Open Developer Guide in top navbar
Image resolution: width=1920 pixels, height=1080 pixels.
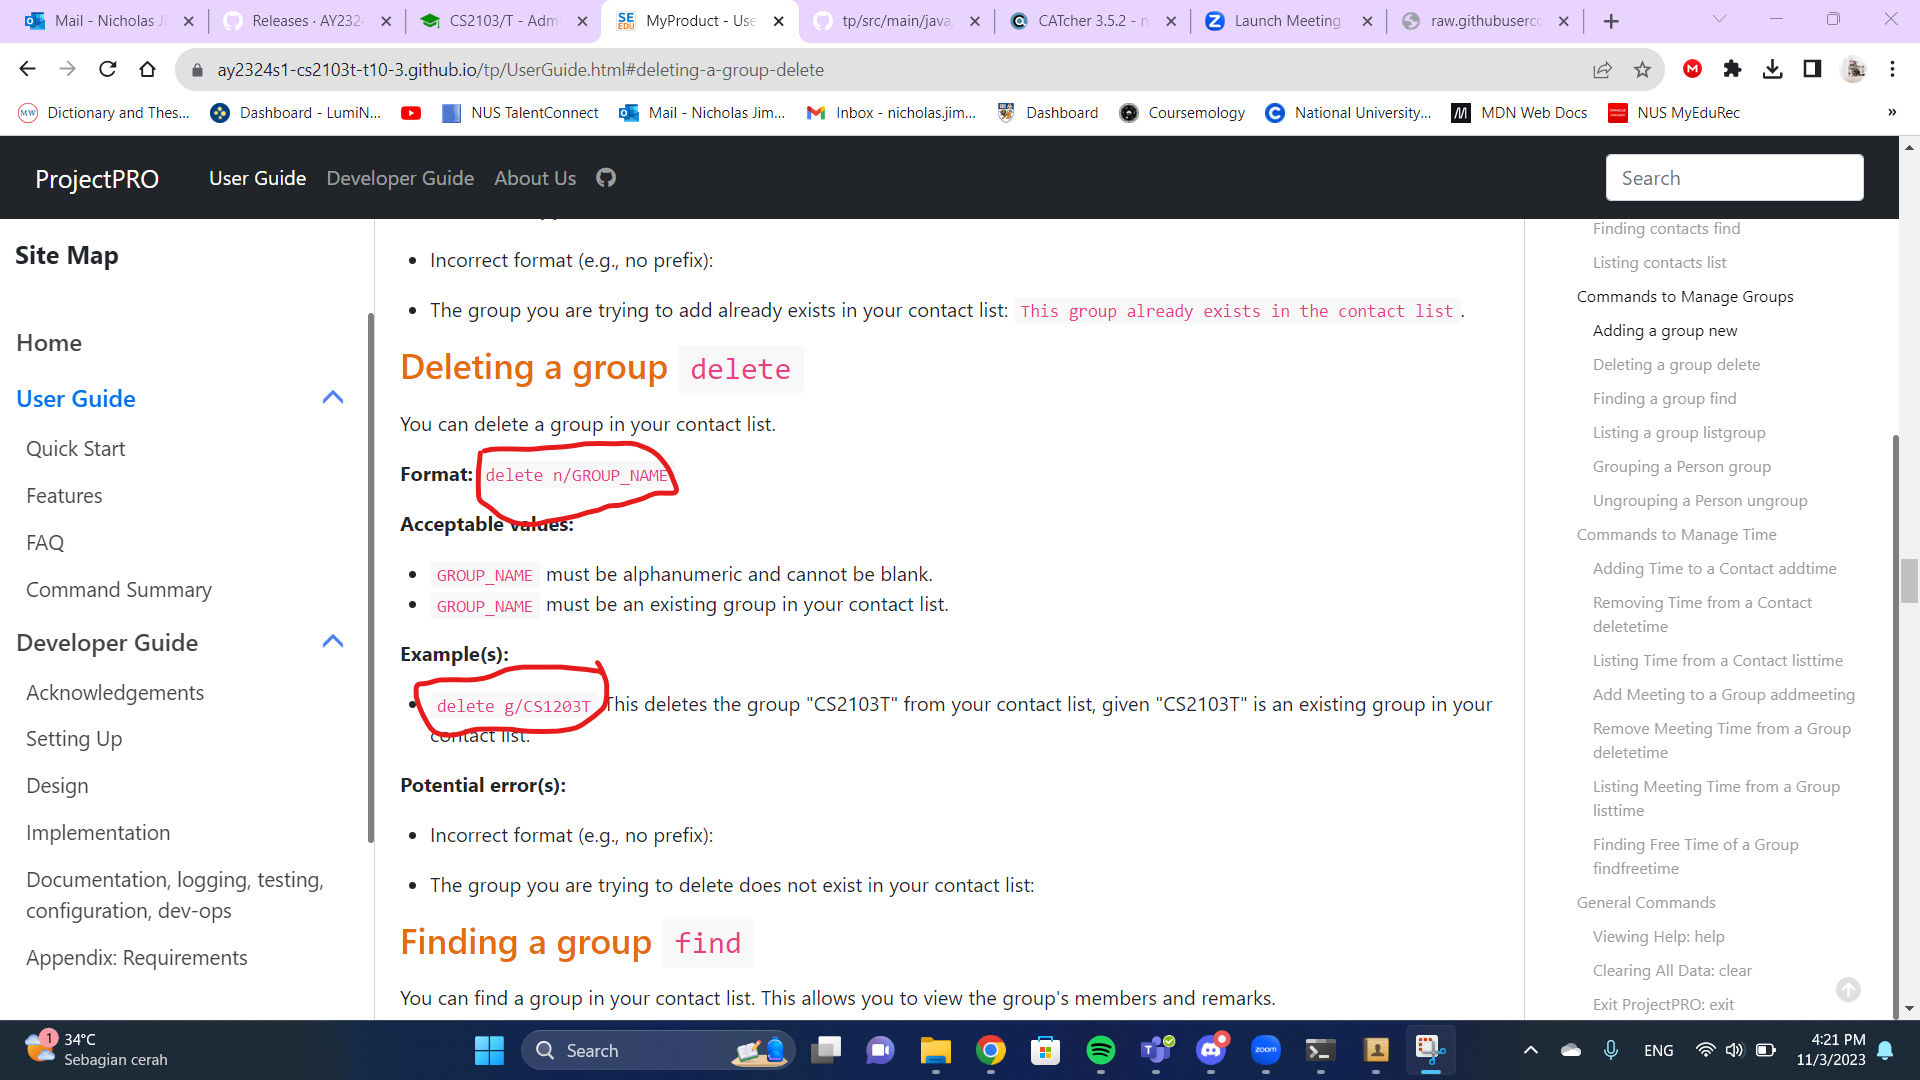400,178
